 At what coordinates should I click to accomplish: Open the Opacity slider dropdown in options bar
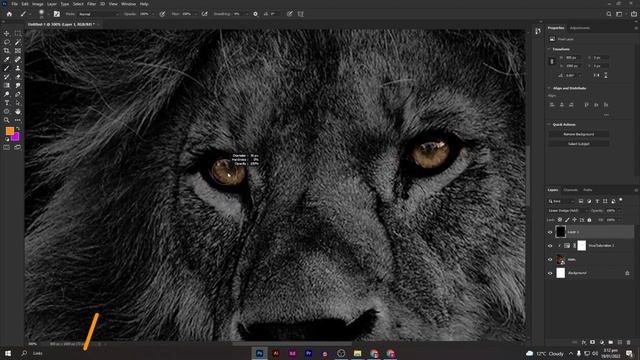point(153,14)
